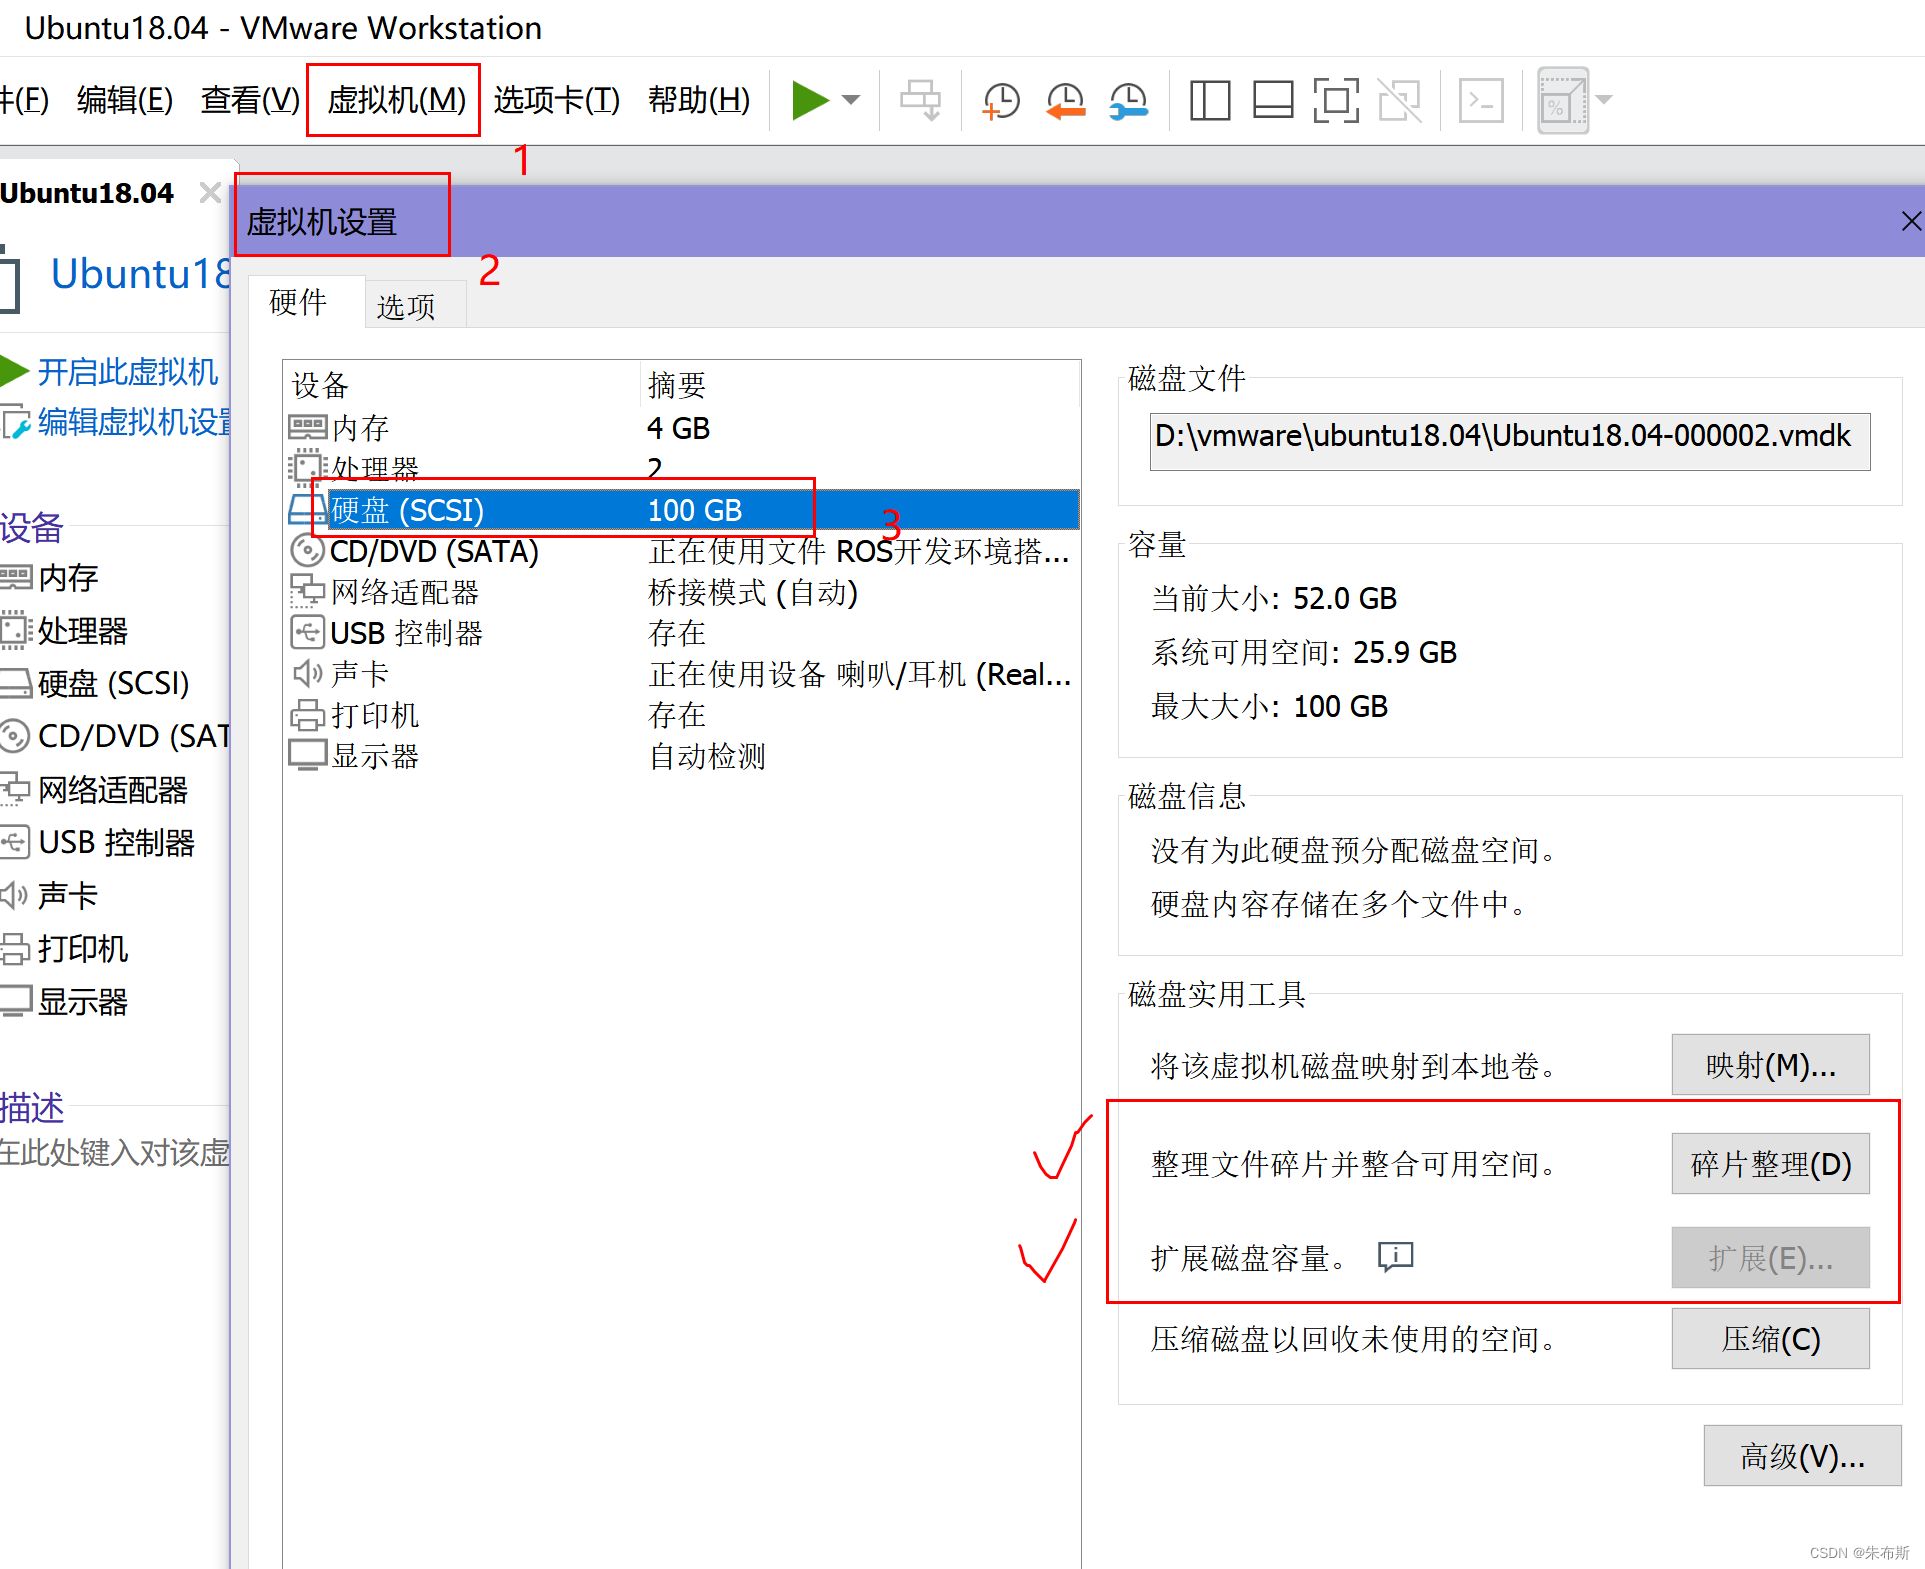Toggle the library sidebar view icon

1209,100
